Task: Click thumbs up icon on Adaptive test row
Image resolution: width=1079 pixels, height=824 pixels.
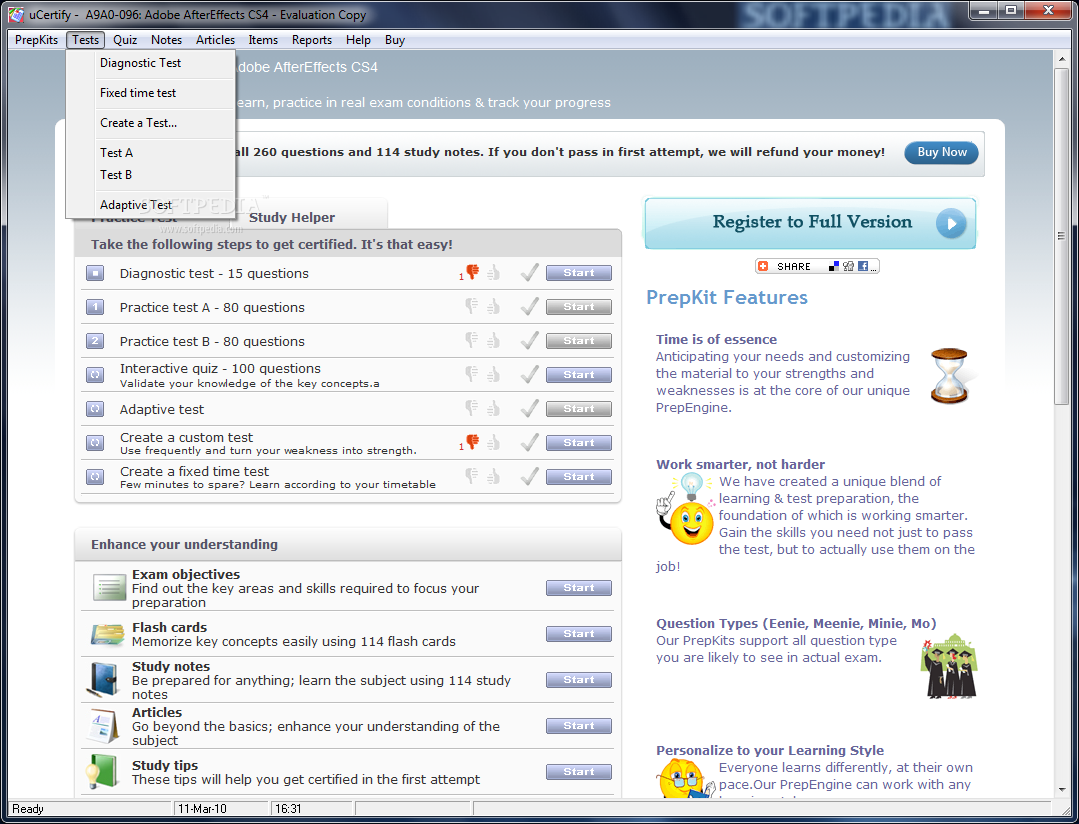Action: click(493, 409)
